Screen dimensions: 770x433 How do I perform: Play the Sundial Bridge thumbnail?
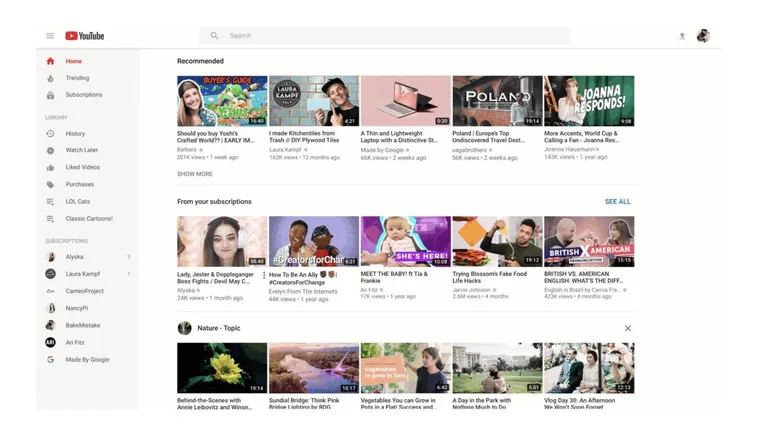tap(314, 368)
